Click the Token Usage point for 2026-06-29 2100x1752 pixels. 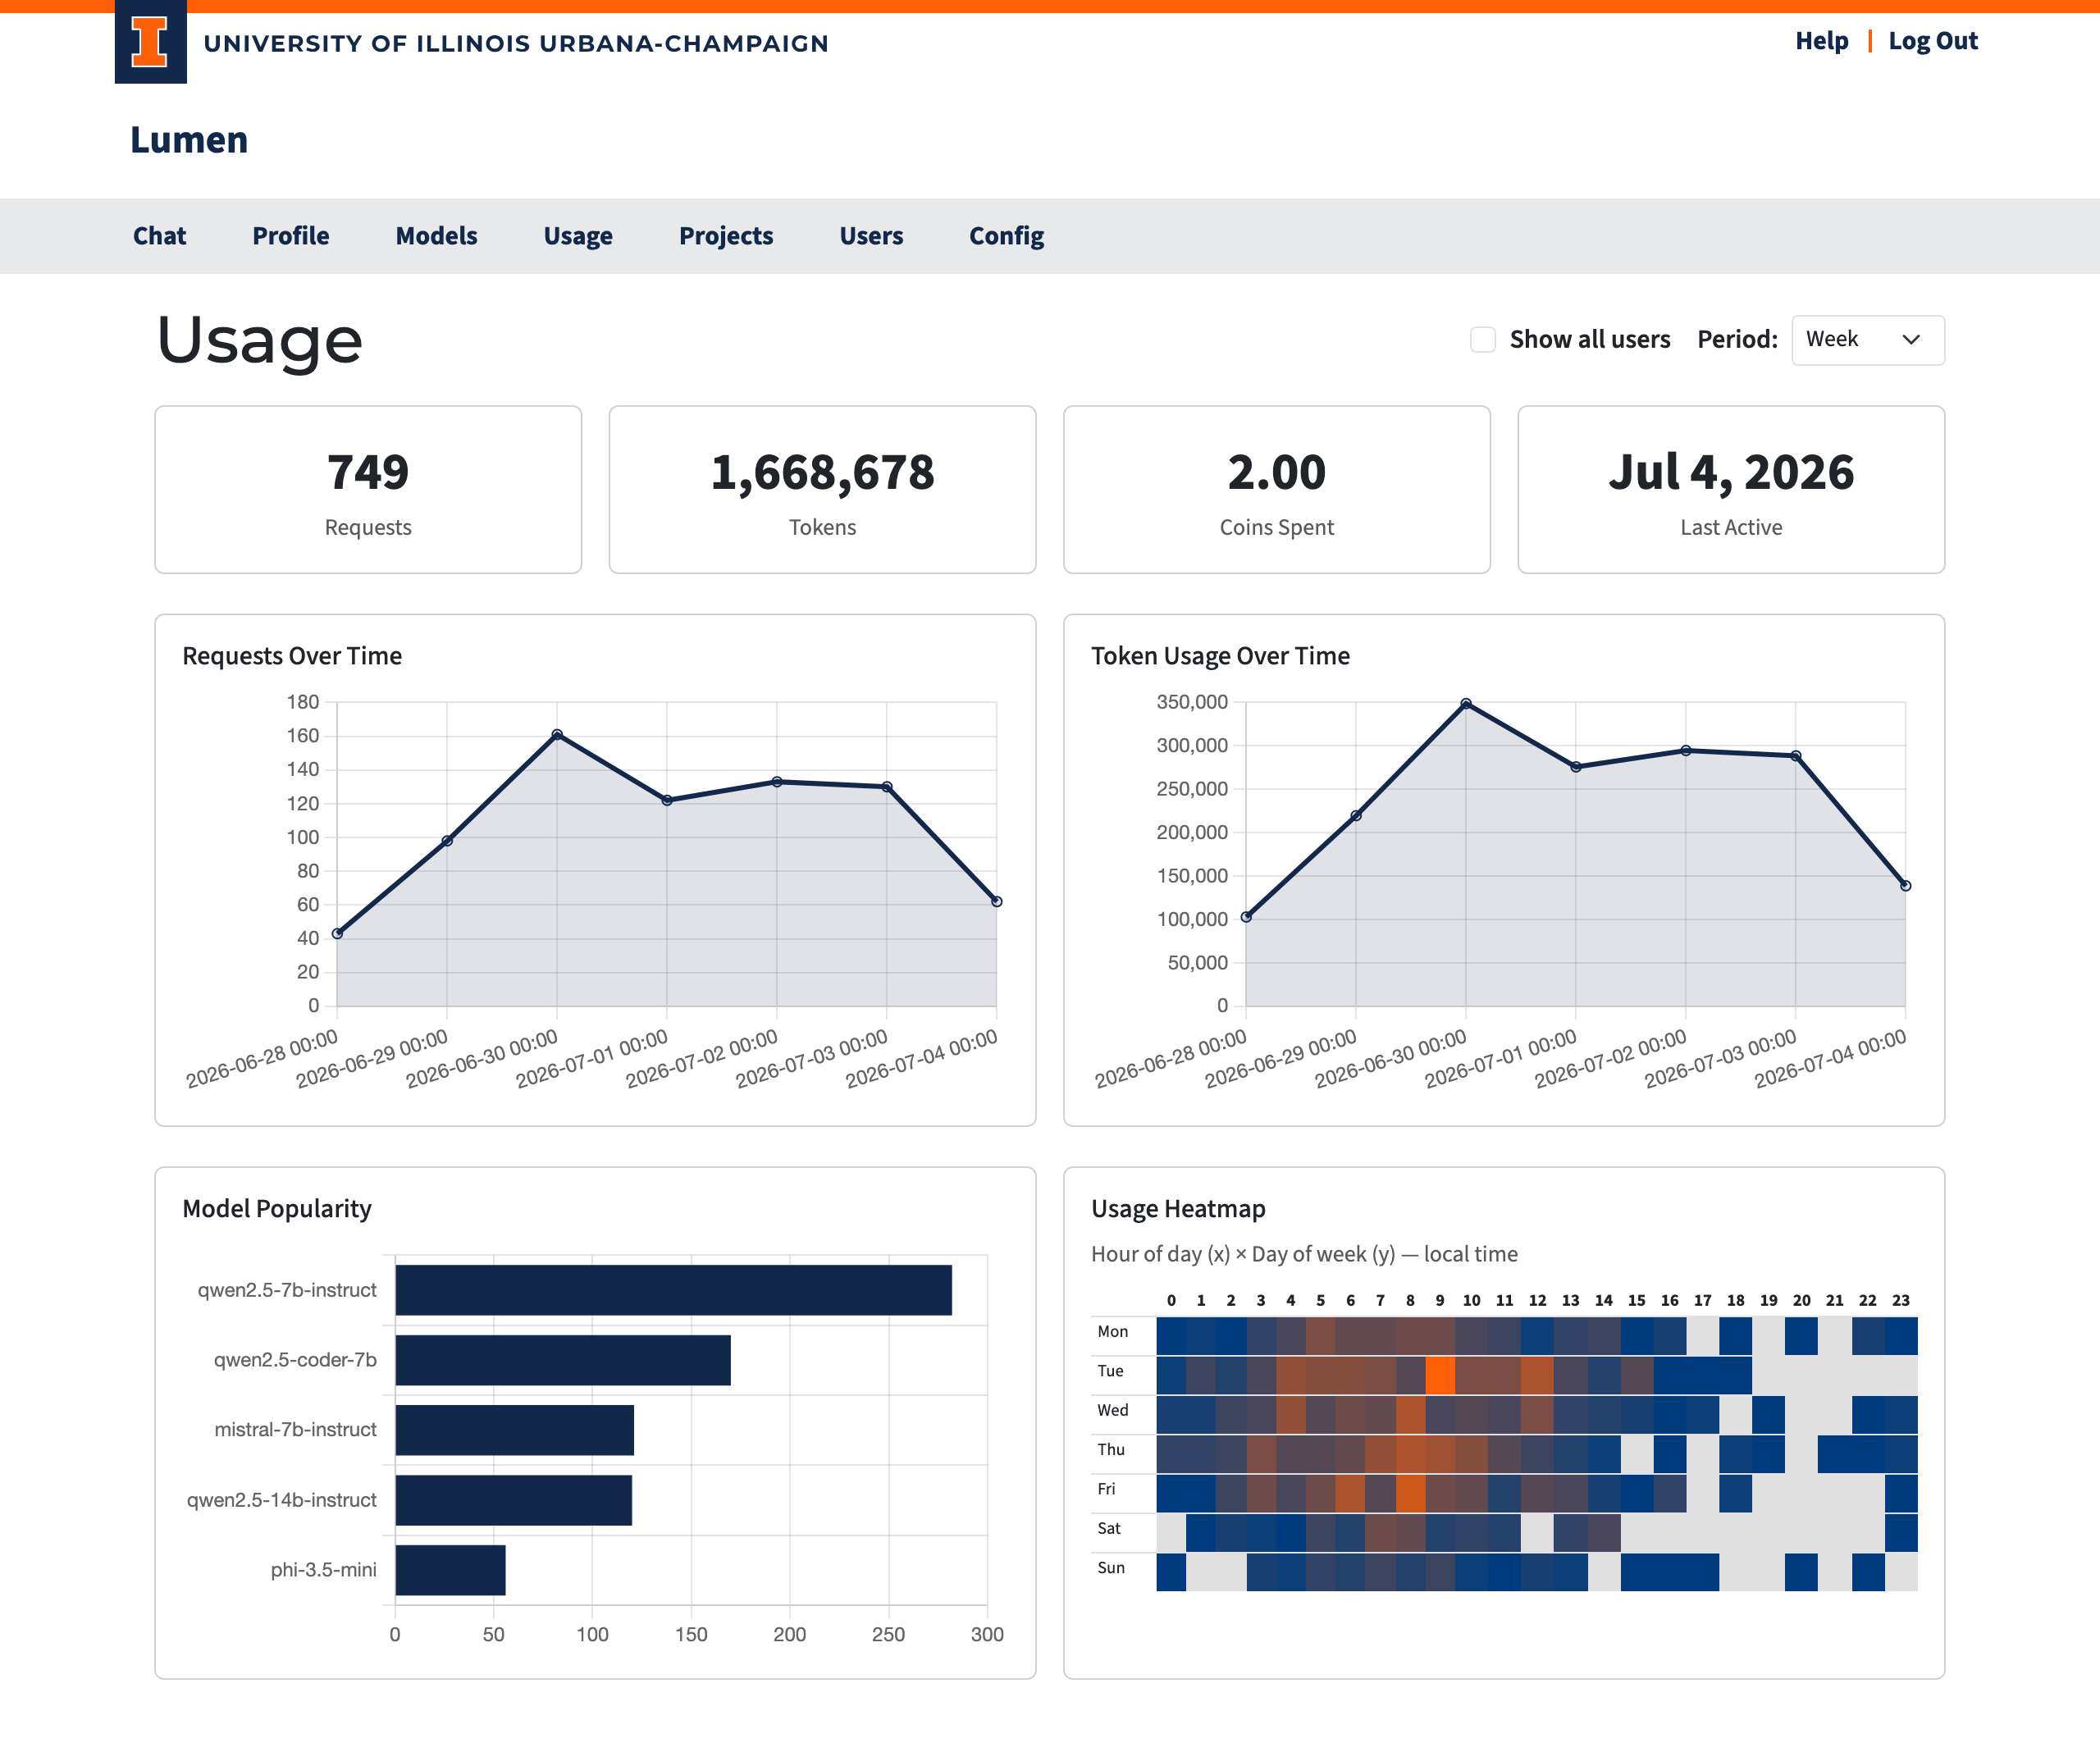tap(1356, 816)
